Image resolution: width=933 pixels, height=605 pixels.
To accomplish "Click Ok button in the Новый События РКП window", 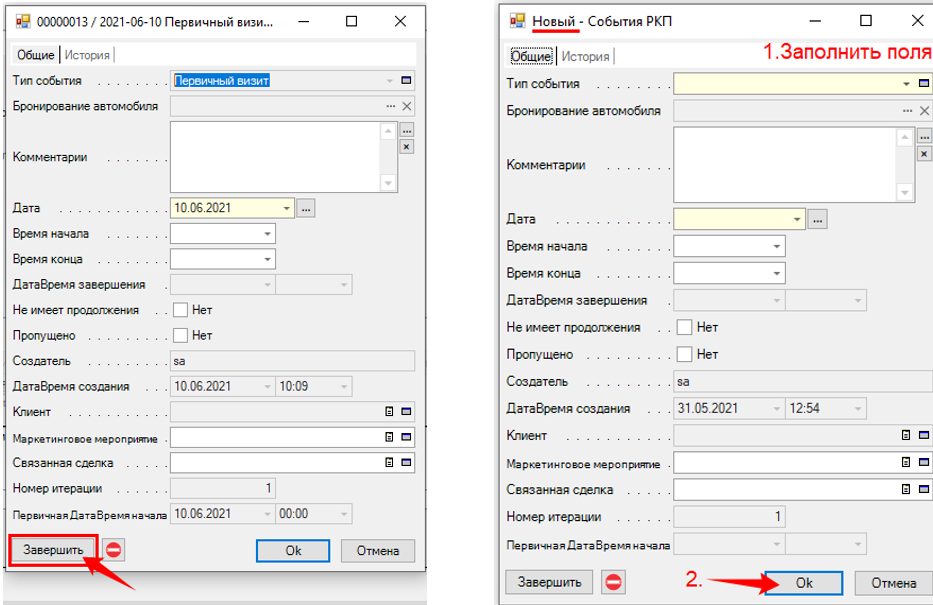I will tap(804, 583).
